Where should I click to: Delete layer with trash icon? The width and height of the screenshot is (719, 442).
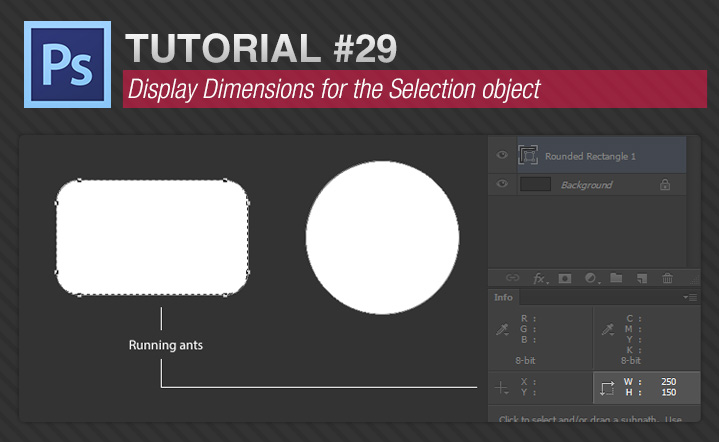point(668,278)
